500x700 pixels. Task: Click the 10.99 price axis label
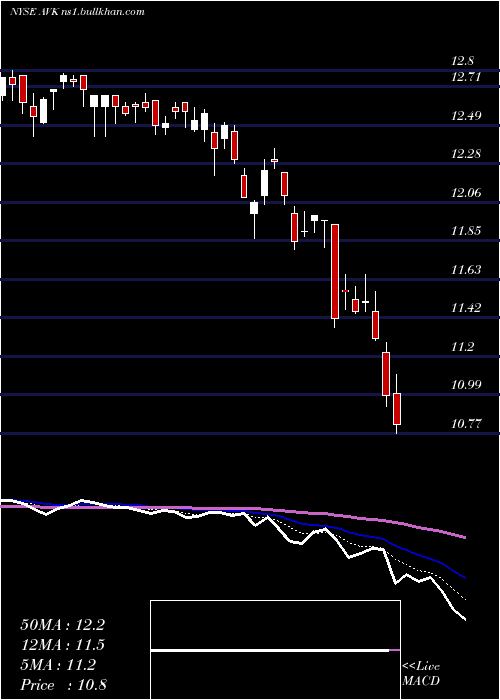click(466, 385)
